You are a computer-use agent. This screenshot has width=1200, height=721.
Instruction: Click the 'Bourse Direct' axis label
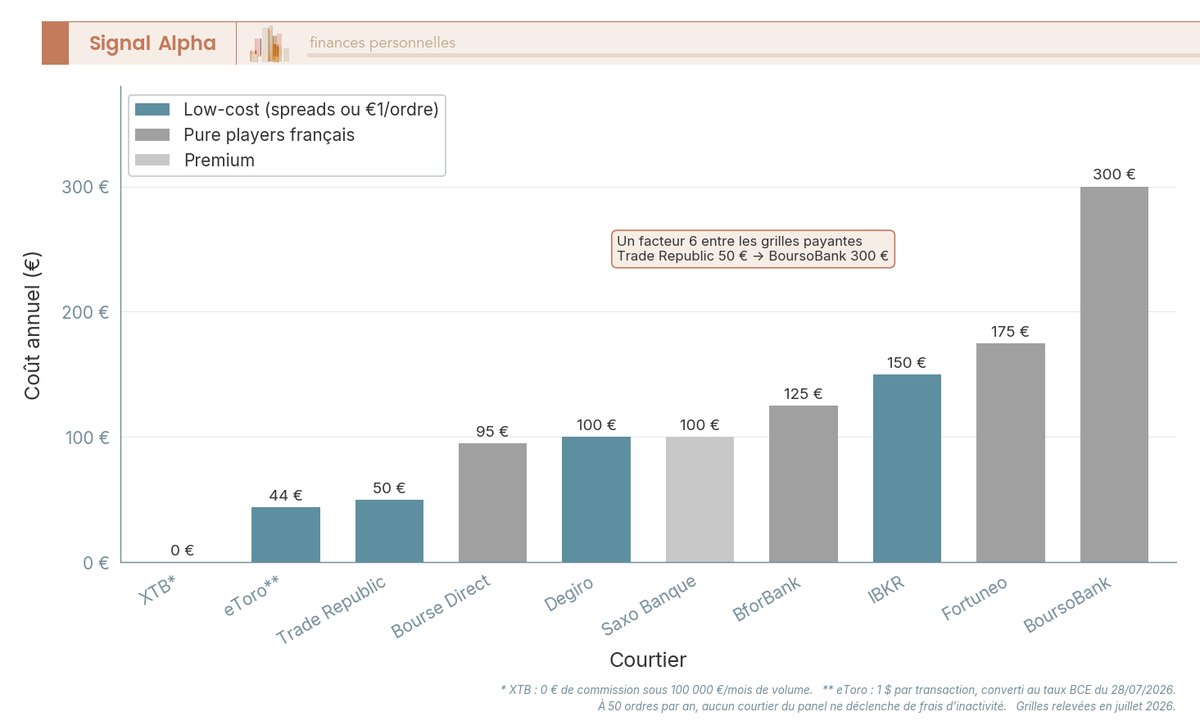pos(441,606)
